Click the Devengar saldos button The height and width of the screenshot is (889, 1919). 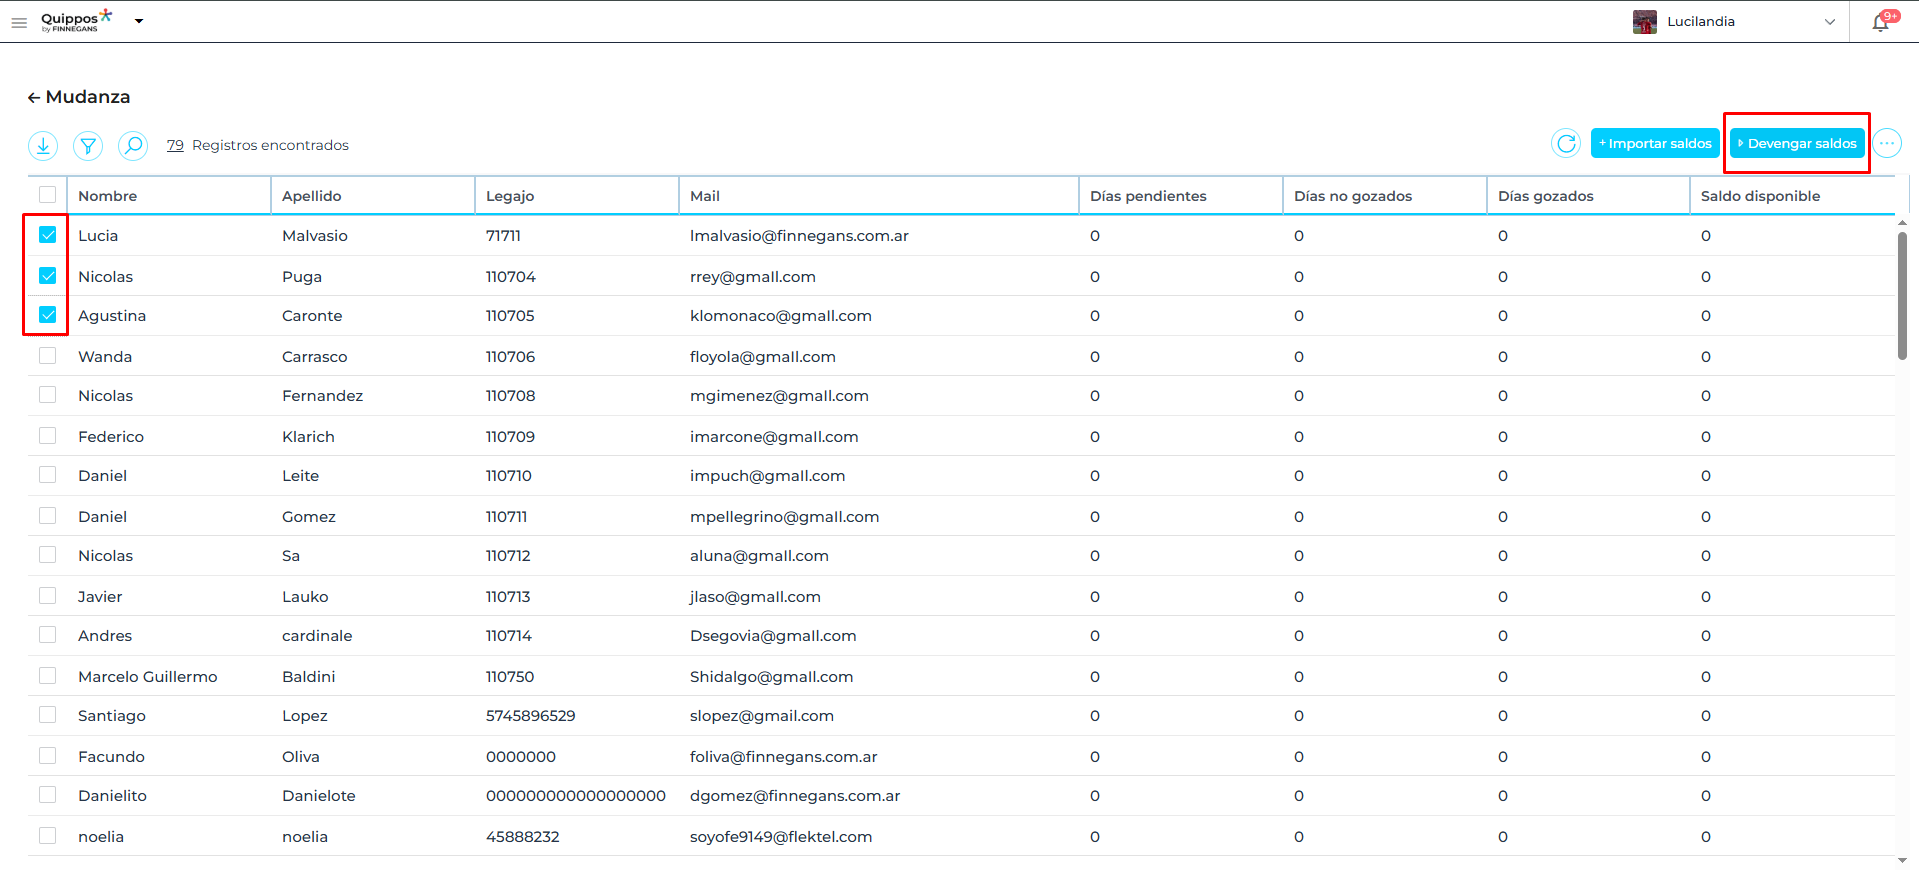(1797, 144)
